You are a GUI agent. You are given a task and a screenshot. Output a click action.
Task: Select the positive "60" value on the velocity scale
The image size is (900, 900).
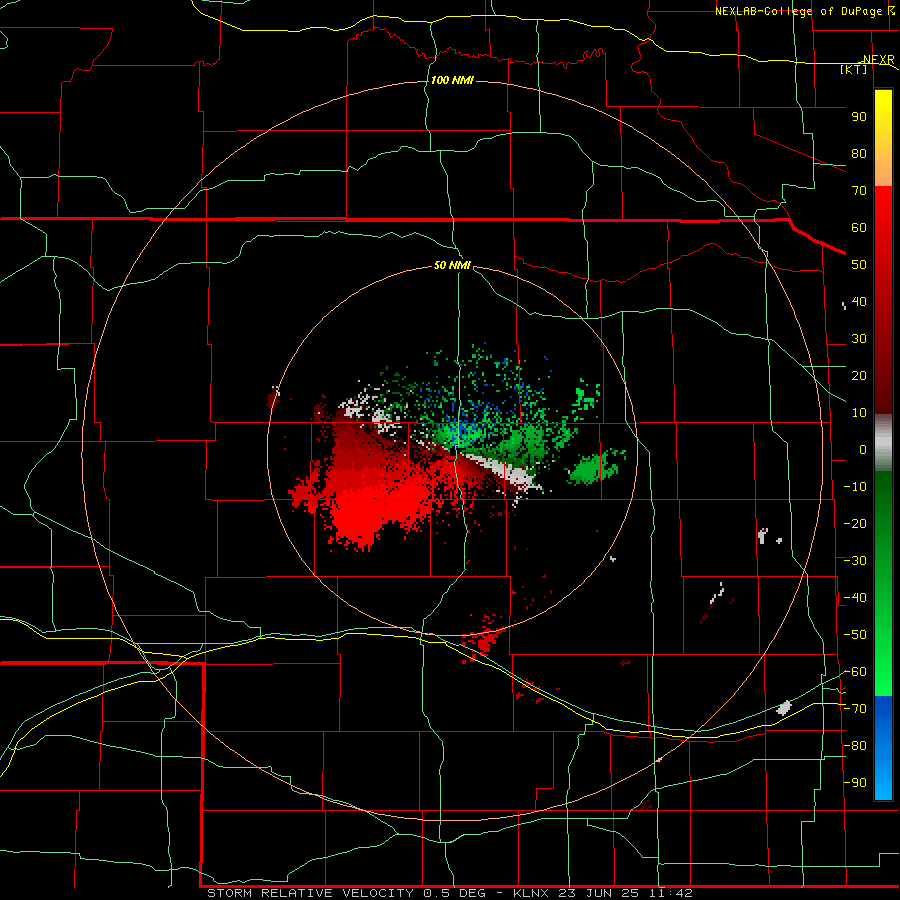(x=859, y=228)
